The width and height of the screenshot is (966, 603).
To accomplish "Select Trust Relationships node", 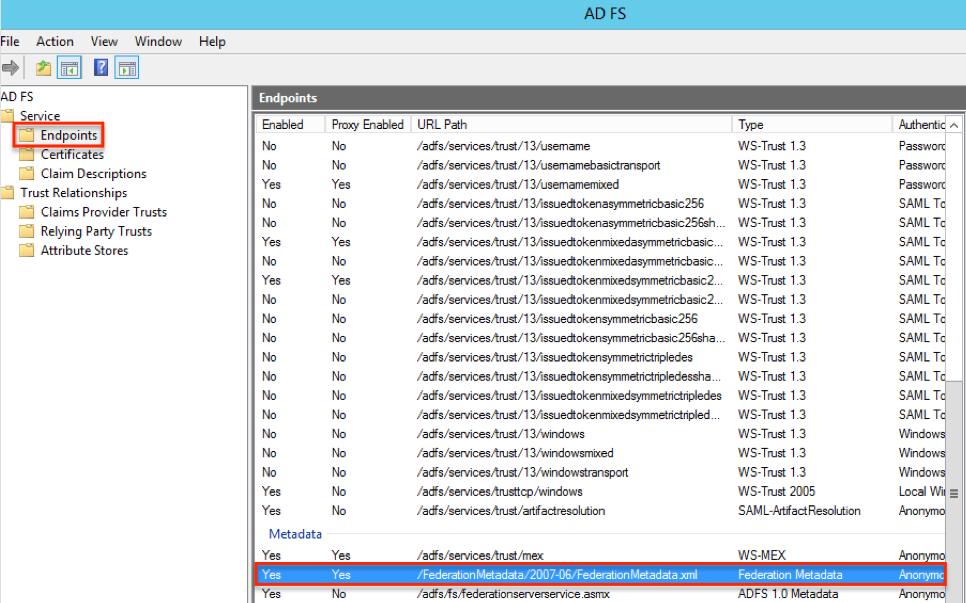I will click(73, 193).
